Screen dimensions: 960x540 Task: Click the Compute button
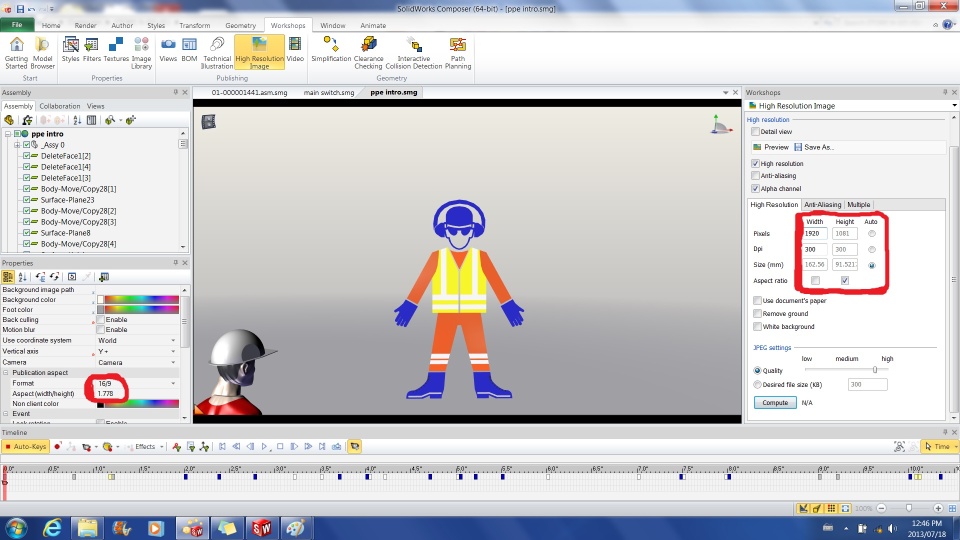(x=775, y=403)
